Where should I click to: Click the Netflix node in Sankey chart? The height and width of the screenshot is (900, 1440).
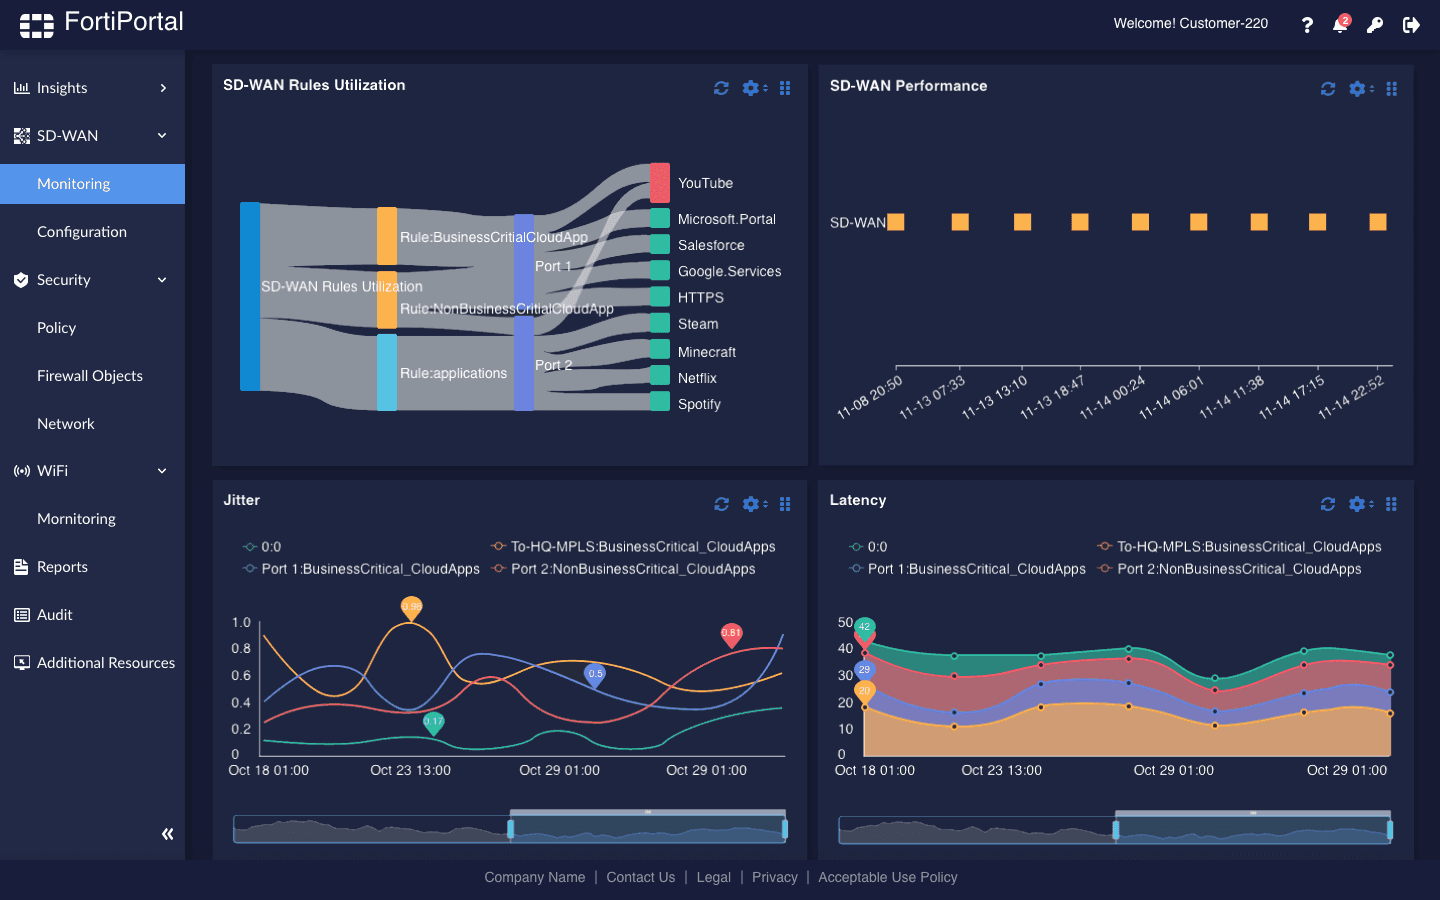[660, 375]
